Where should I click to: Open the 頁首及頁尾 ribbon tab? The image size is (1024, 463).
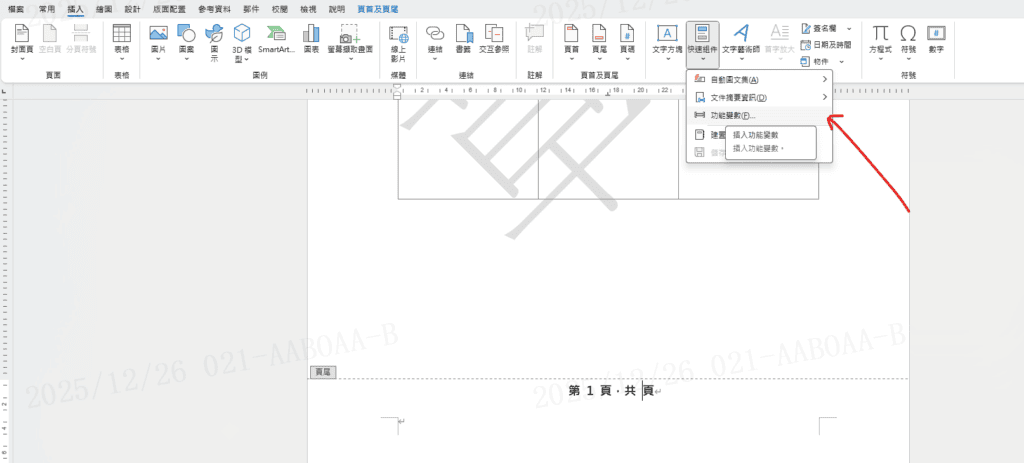[376, 8]
